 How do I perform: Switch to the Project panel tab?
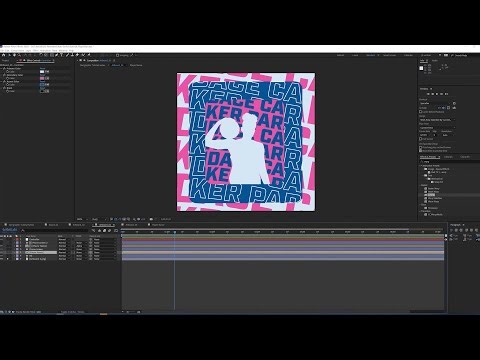click(5, 61)
